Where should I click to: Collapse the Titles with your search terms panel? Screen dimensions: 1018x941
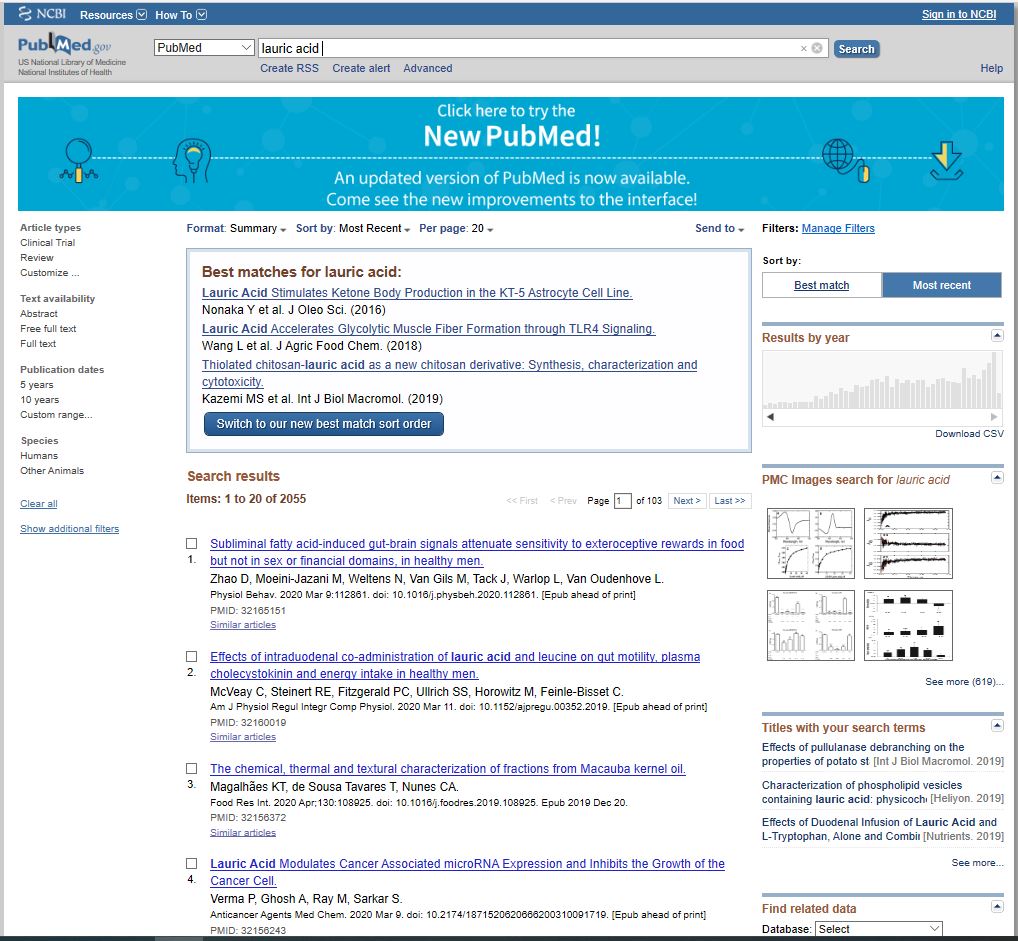pyautogui.click(x=997, y=725)
